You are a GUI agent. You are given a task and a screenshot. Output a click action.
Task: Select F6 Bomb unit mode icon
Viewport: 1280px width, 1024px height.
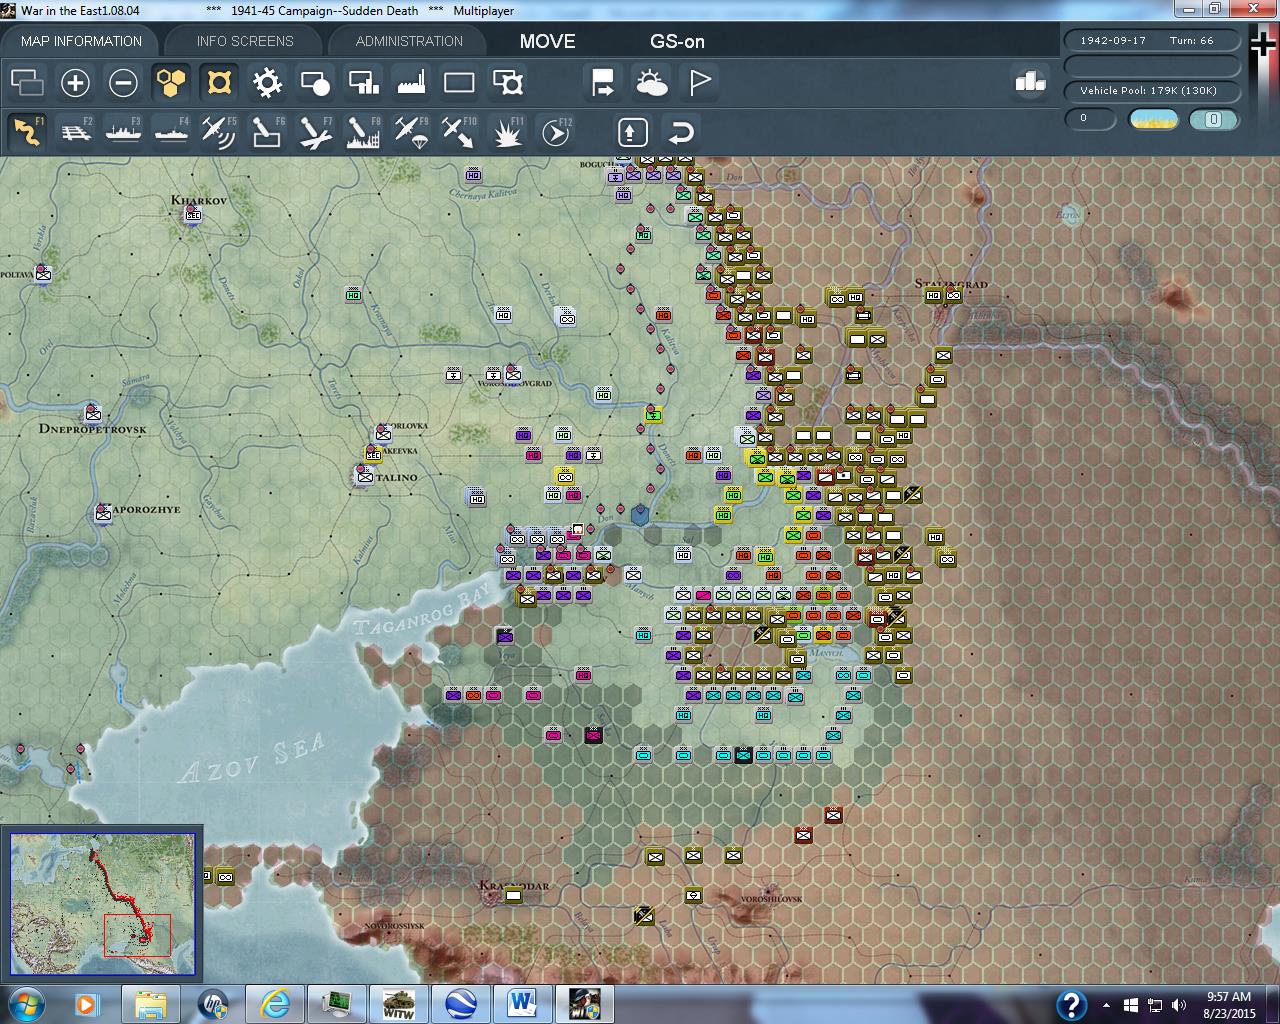267,132
